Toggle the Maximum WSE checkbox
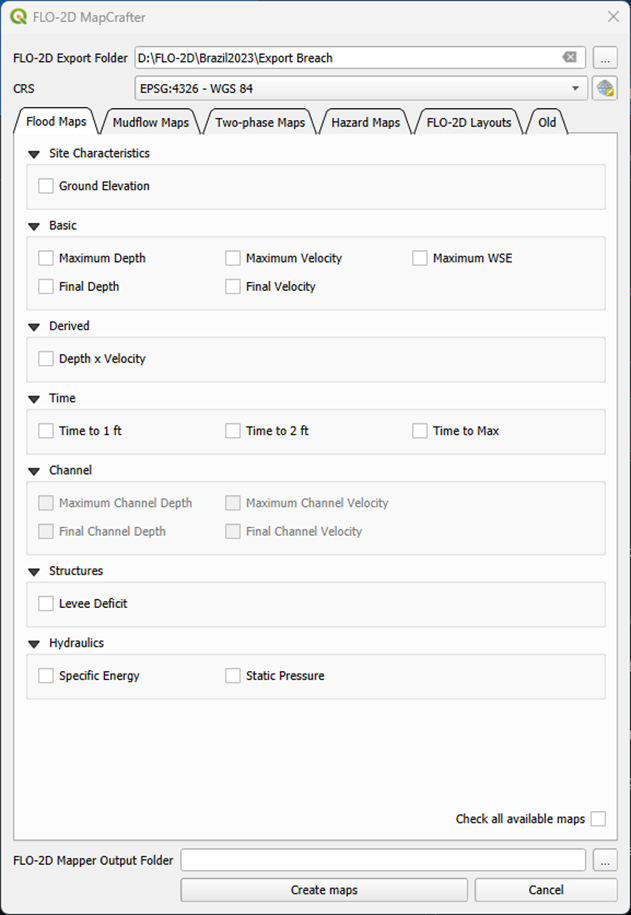The height and width of the screenshot is (915, 631). pyautogui.click(x=420, y=258)
